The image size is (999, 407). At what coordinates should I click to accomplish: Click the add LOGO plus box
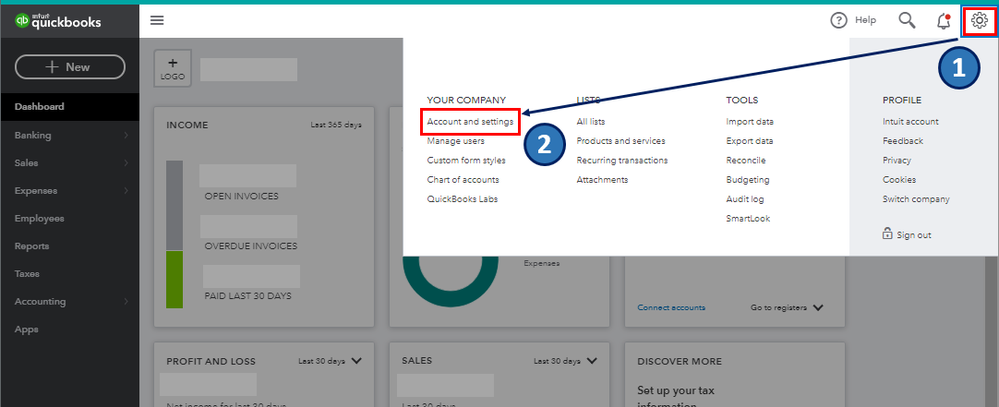tap(173, 69)
